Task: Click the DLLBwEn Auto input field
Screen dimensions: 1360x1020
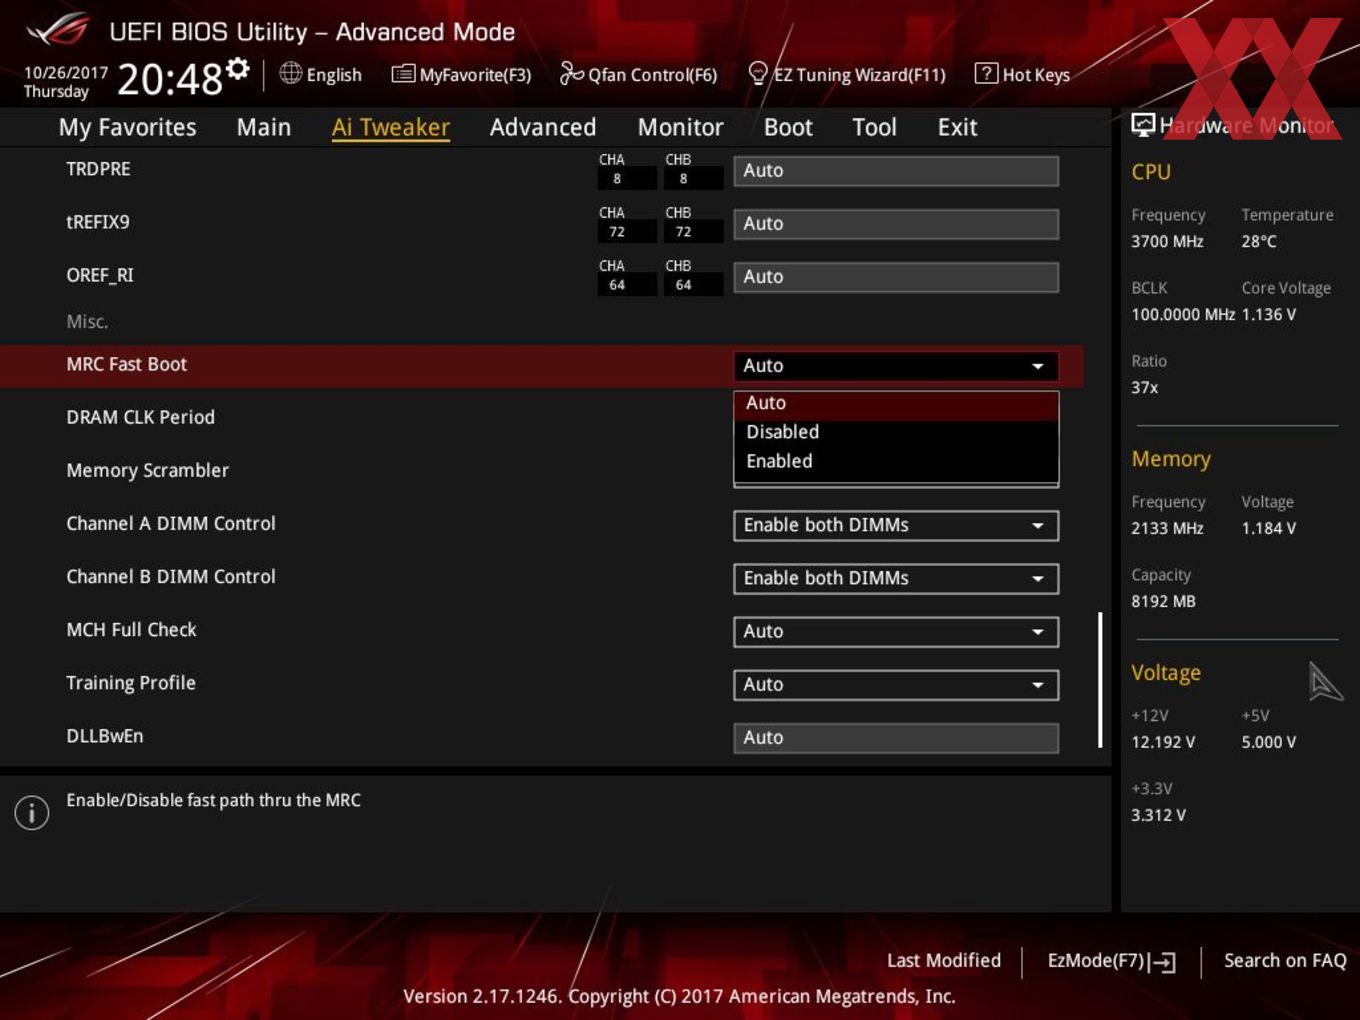Action: 896,737
